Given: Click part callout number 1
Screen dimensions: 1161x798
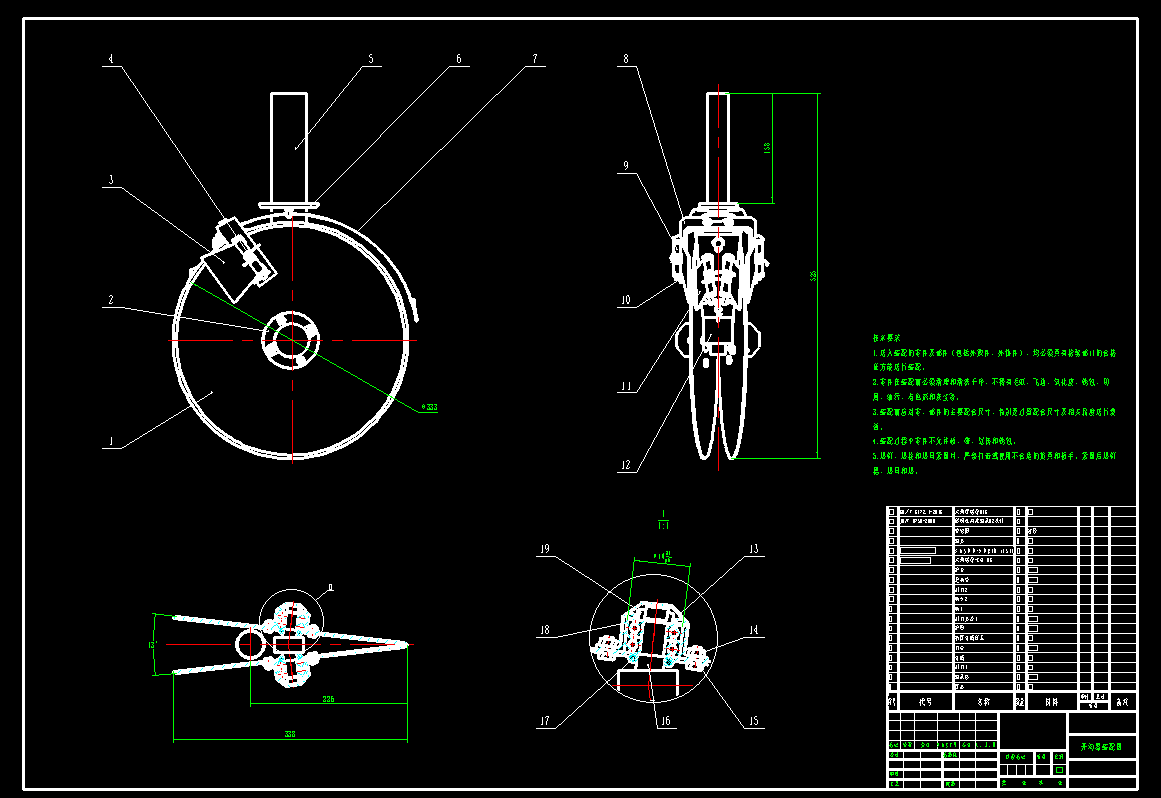Looking at the screenshot, I should click(x=111, y=442).
